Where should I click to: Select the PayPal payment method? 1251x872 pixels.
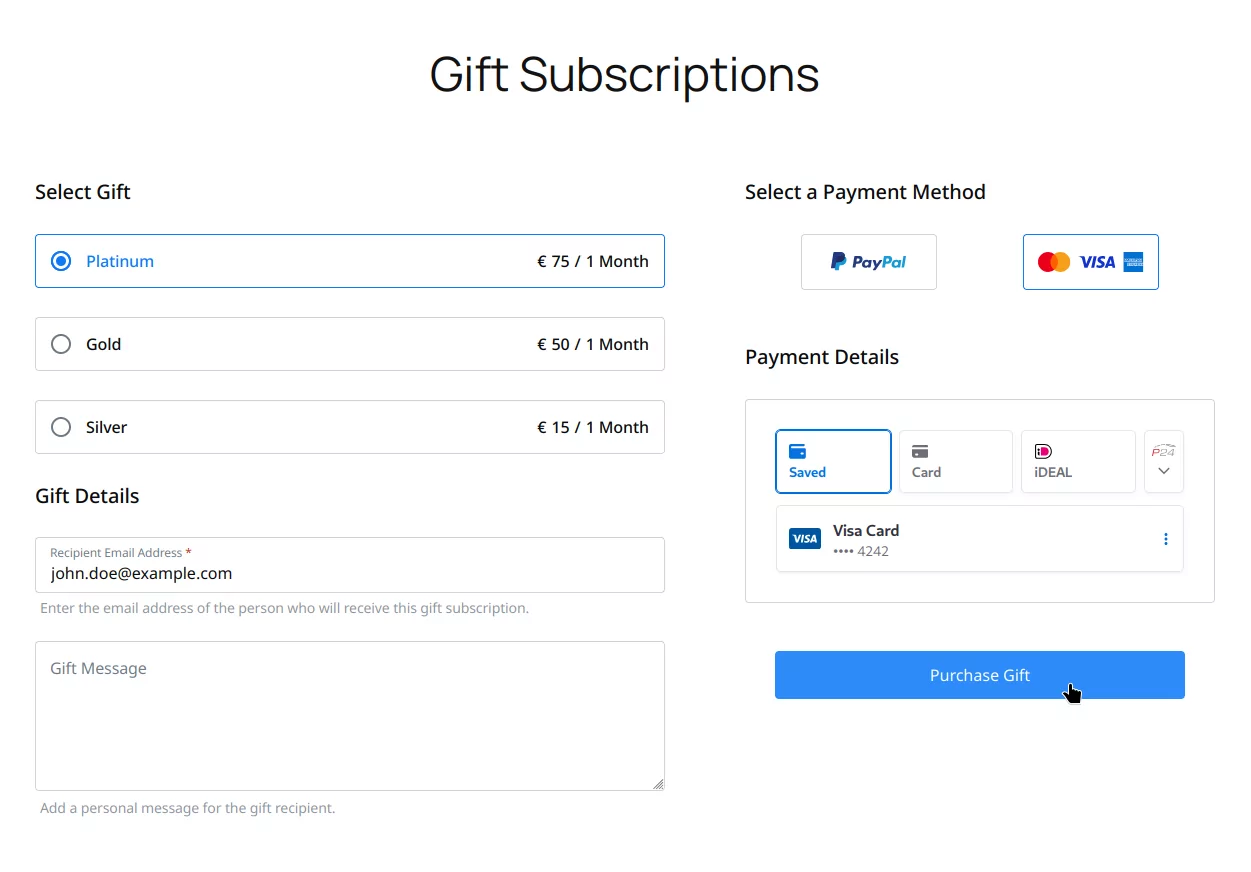pos(868,262)
